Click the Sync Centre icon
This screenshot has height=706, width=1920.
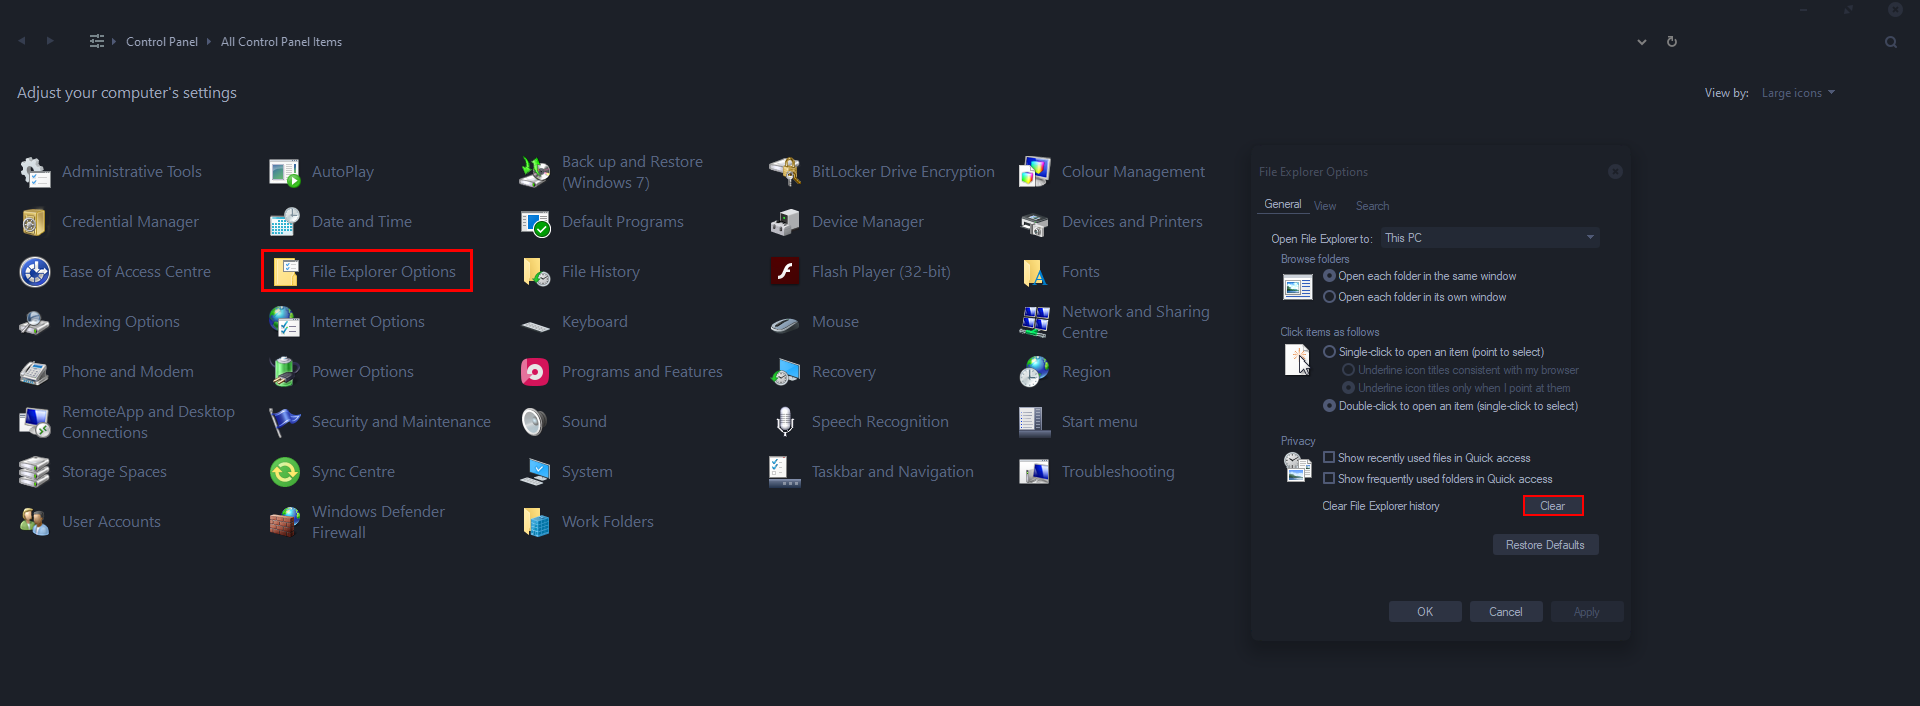285,472
